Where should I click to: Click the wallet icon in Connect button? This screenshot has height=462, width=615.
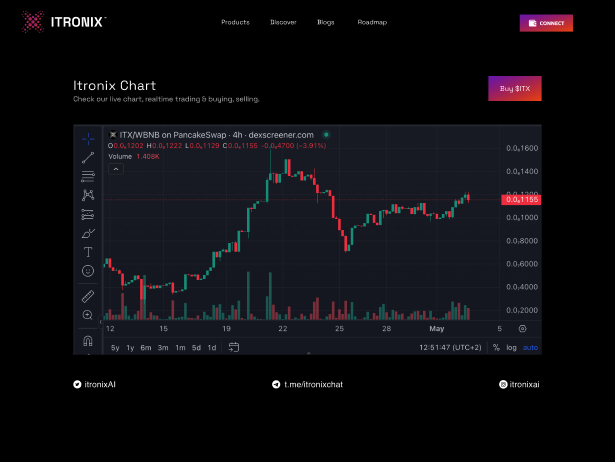tap(532, 23)
